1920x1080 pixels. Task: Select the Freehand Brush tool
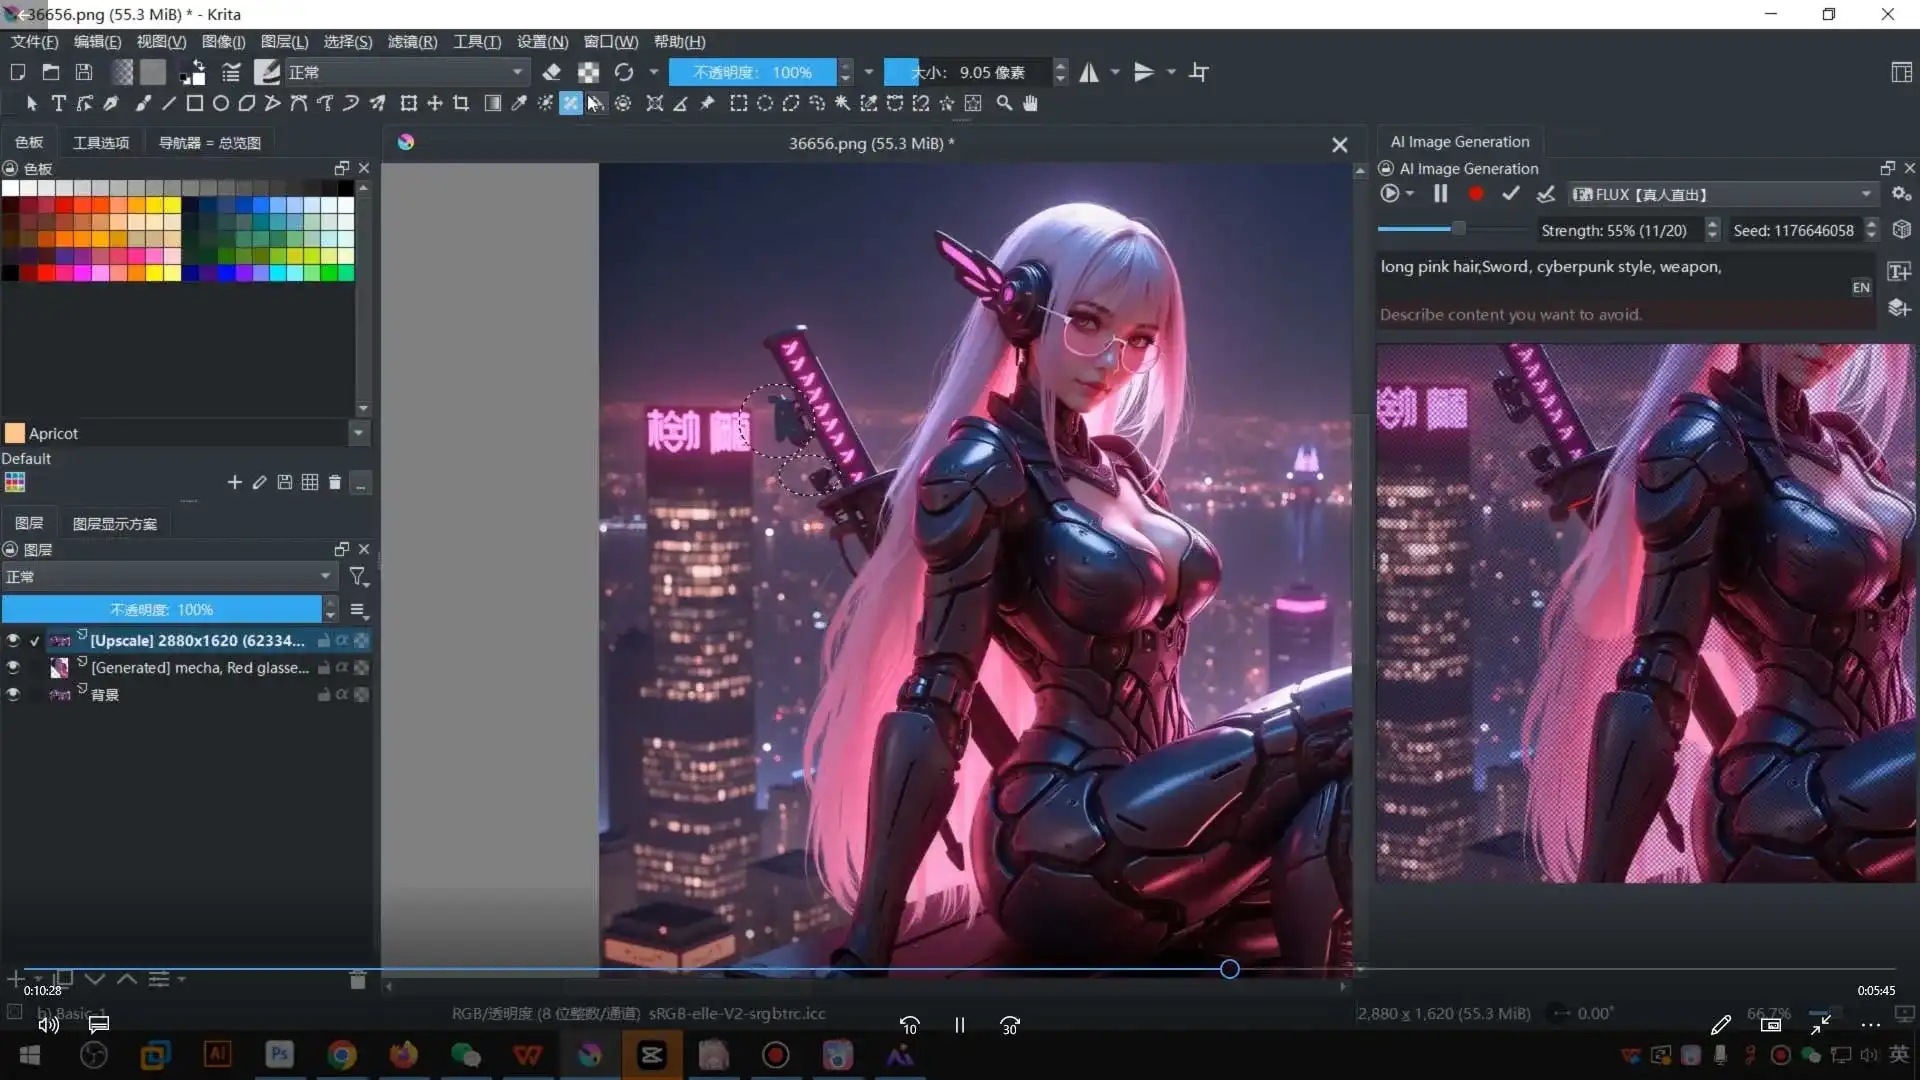coord(142,104)
